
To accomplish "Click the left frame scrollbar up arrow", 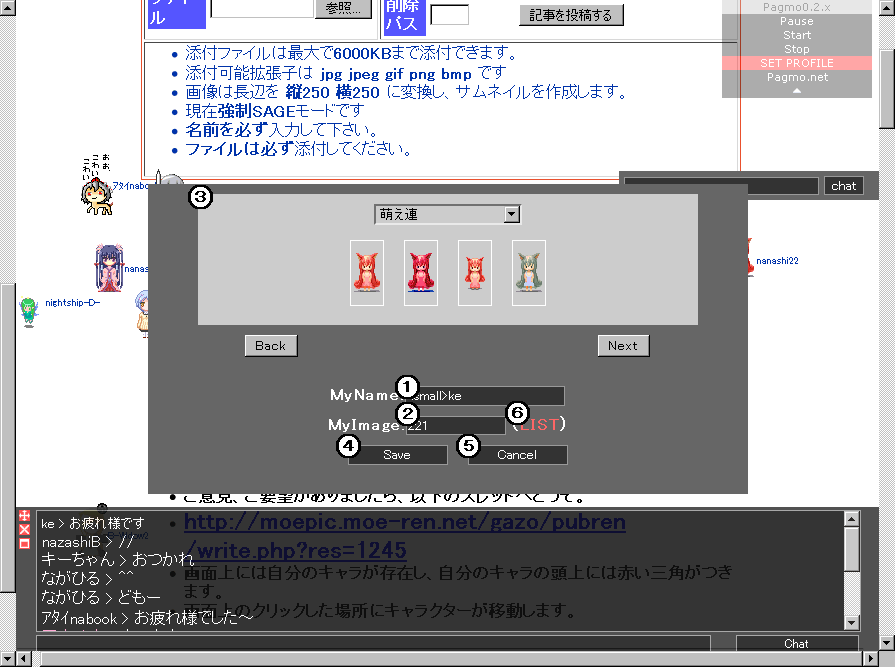I will pos(7,7).
